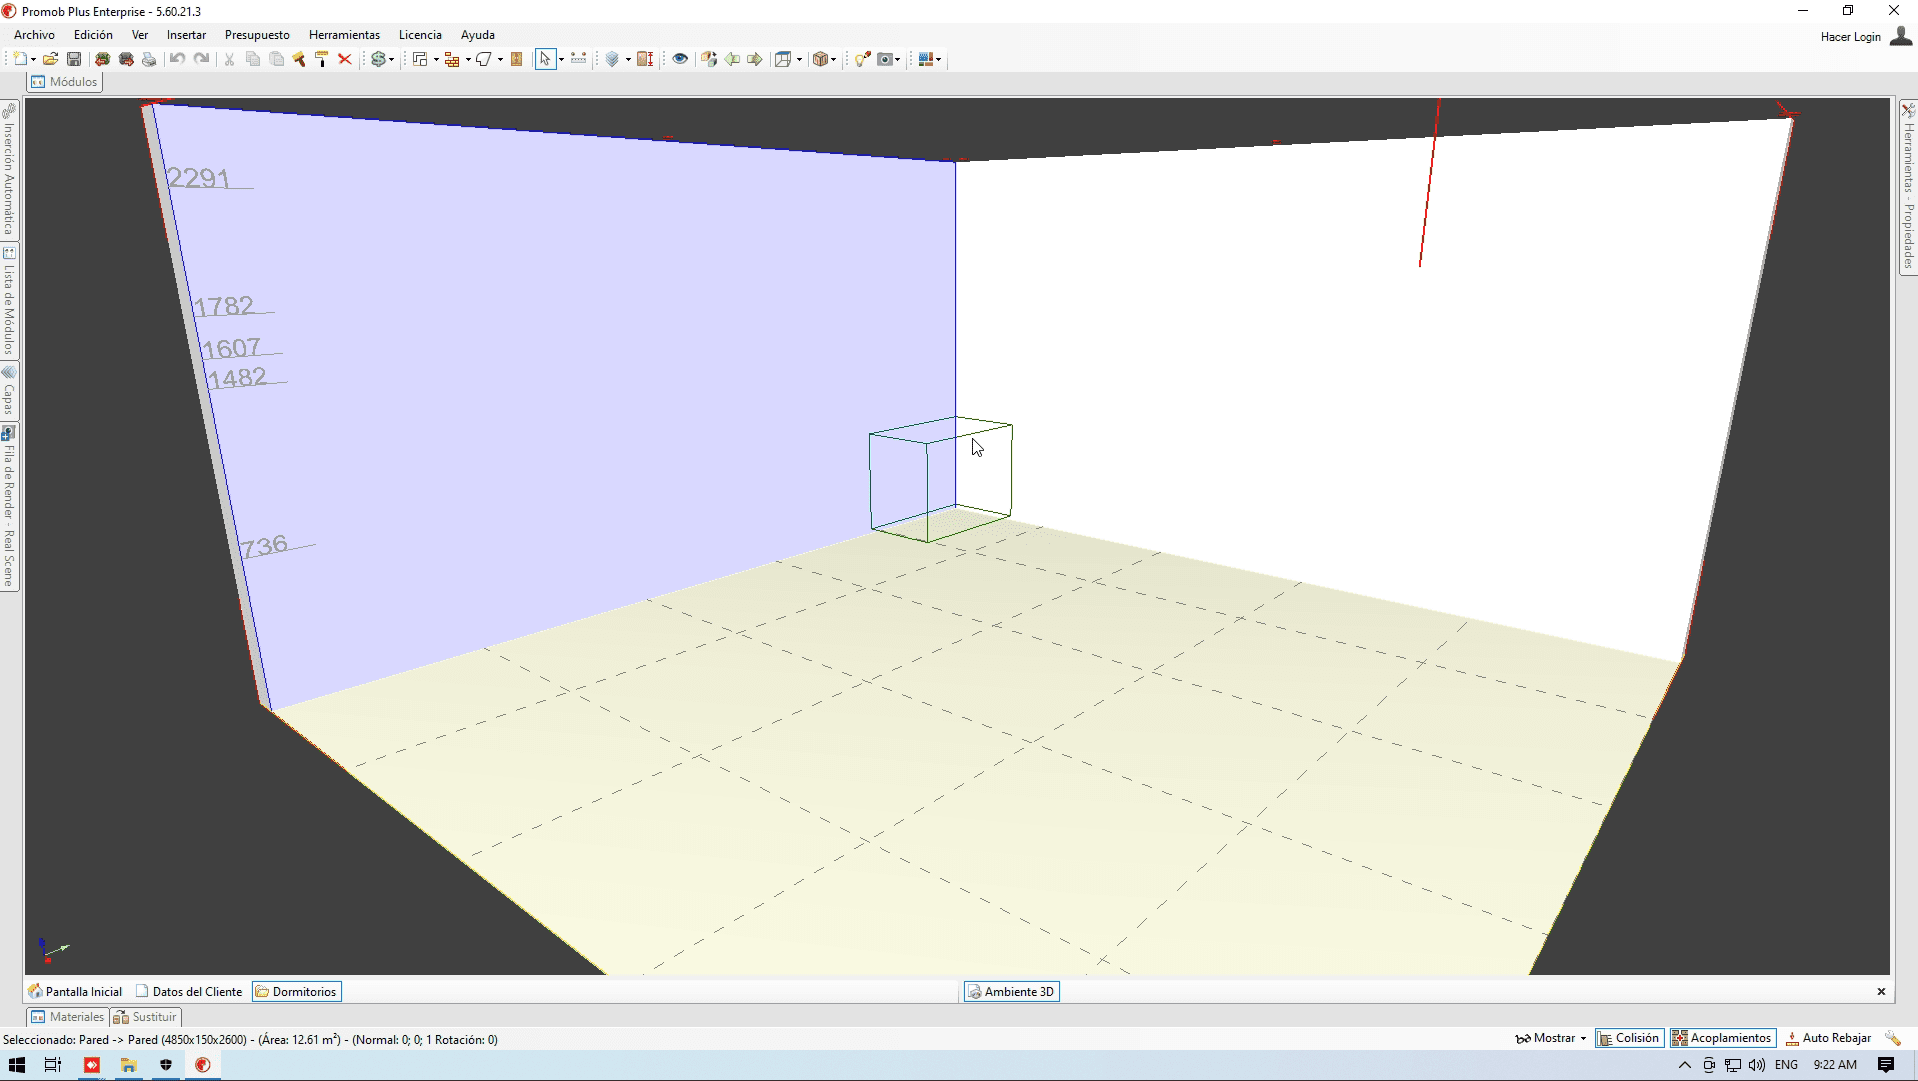Toggle Auto Rebajar option
1918x1081 pixels.
[1828, 1038]
